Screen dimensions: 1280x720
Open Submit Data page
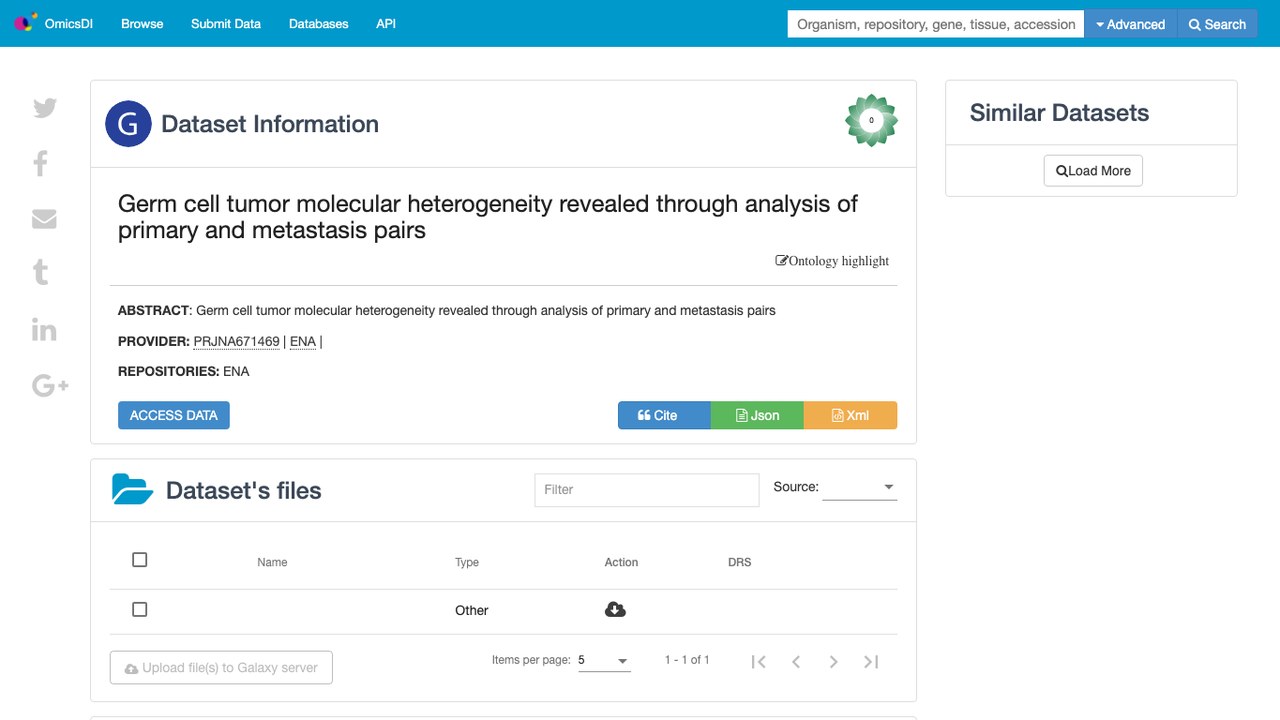click(x=226, y=24)
